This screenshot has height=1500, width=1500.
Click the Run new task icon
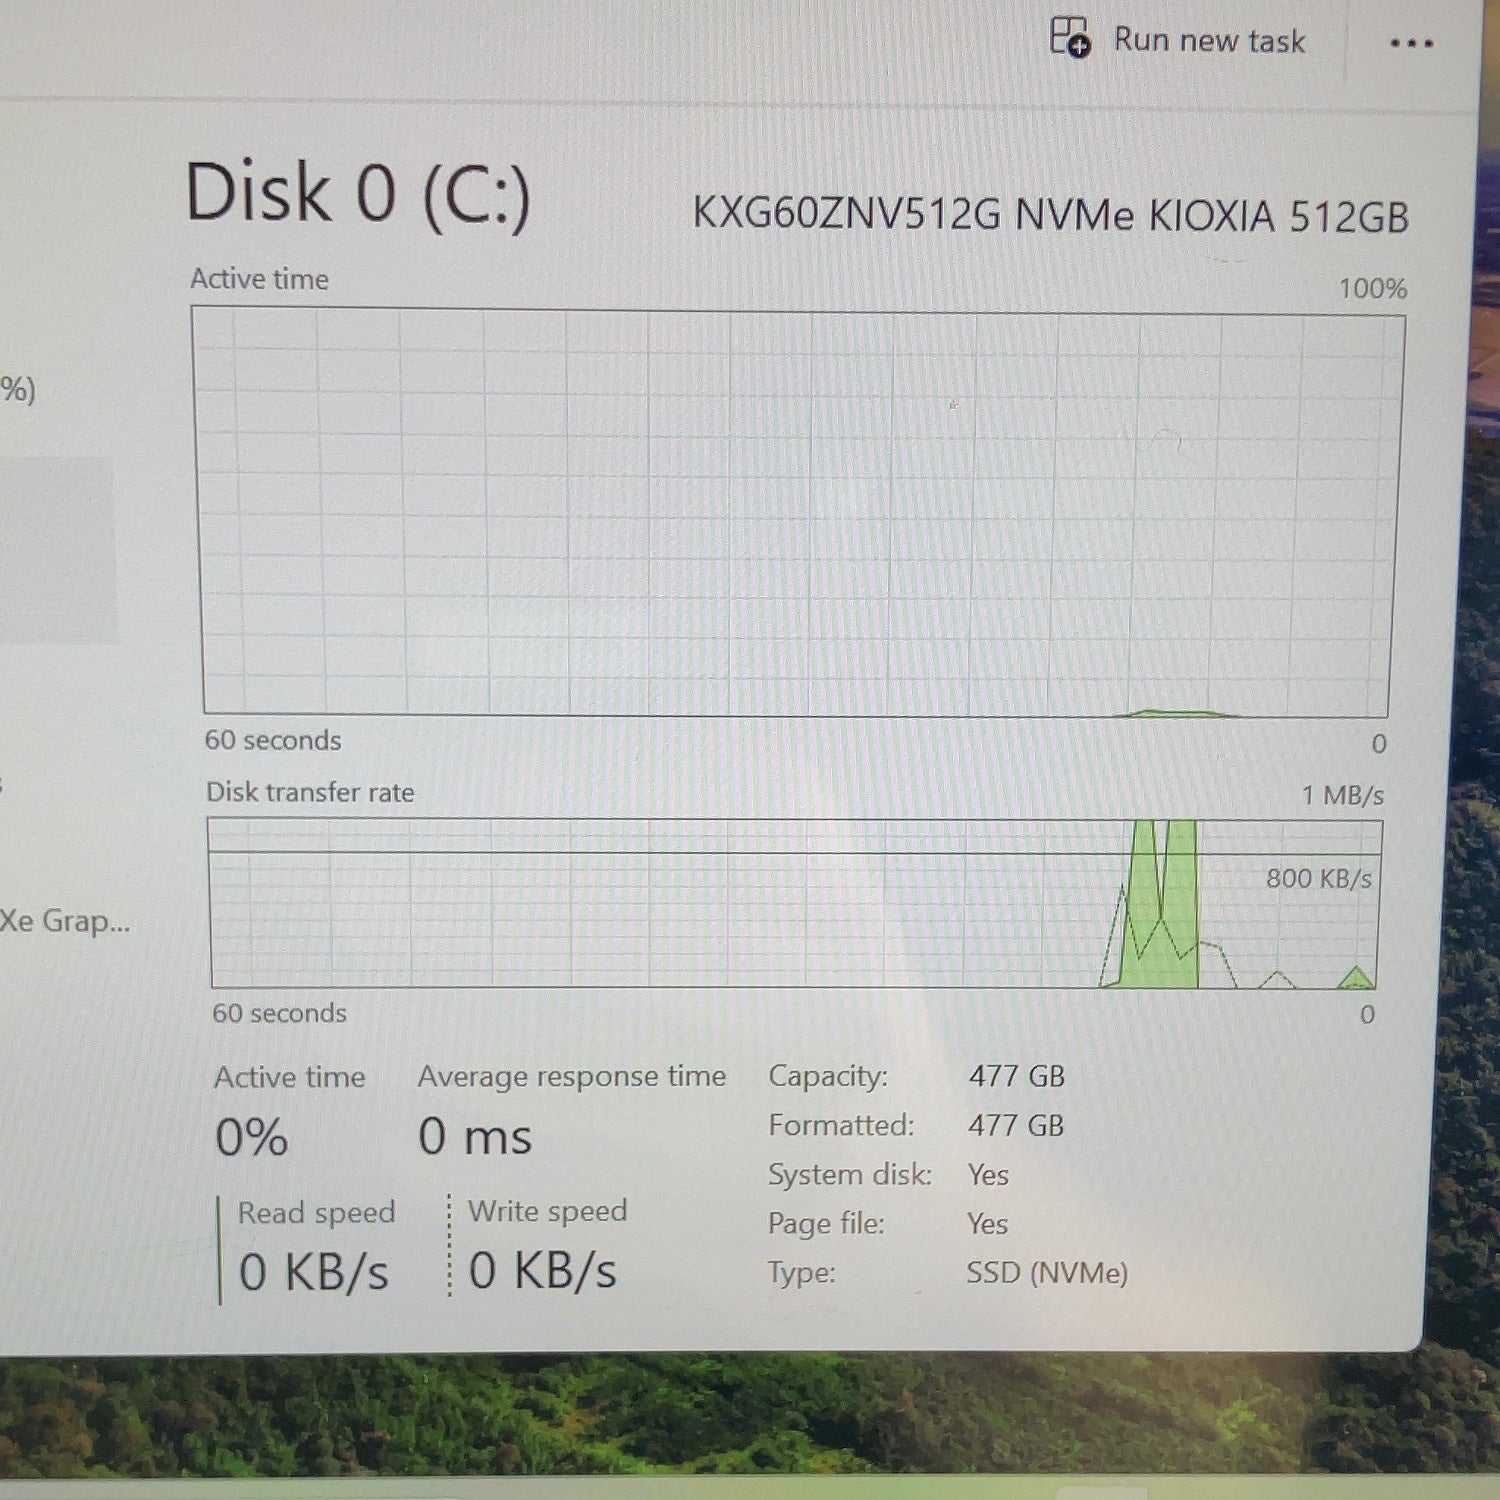1070,38
